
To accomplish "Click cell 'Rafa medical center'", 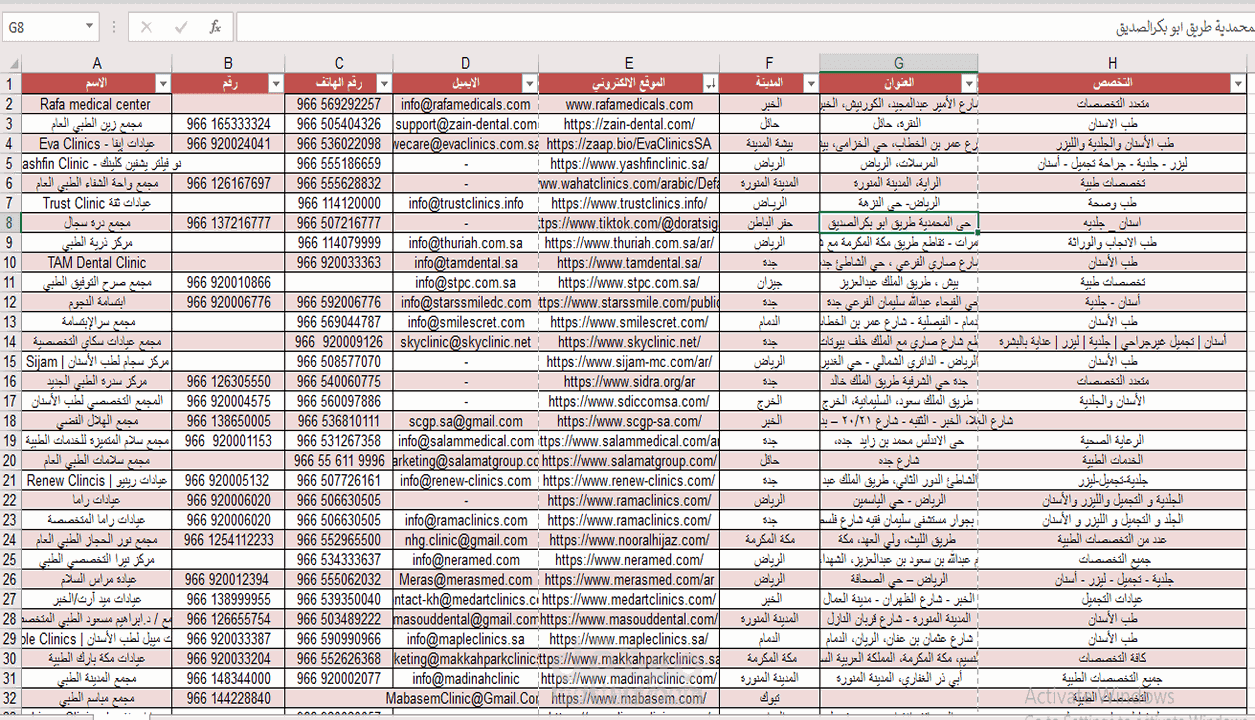I will tap(96, 104).
